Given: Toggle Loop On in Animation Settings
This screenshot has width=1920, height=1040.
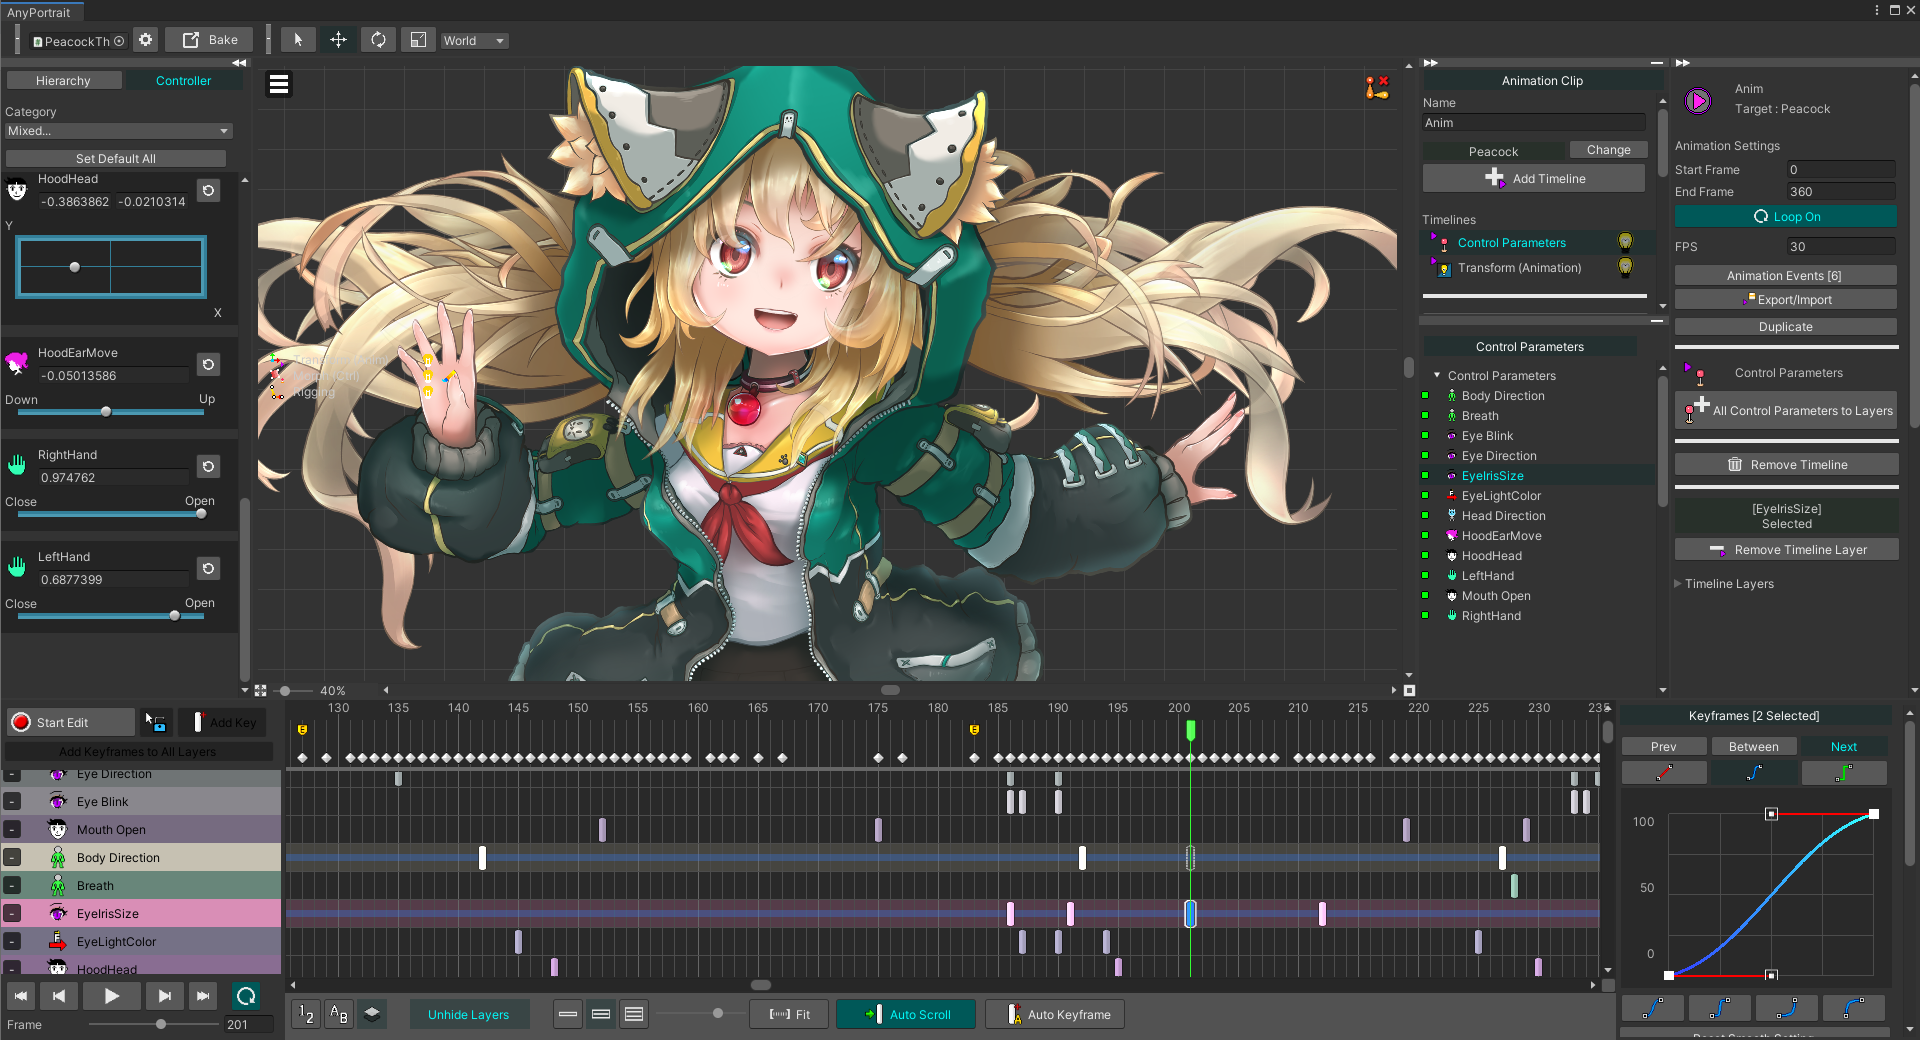Looking at the screenshot, I should point(1786,217).
